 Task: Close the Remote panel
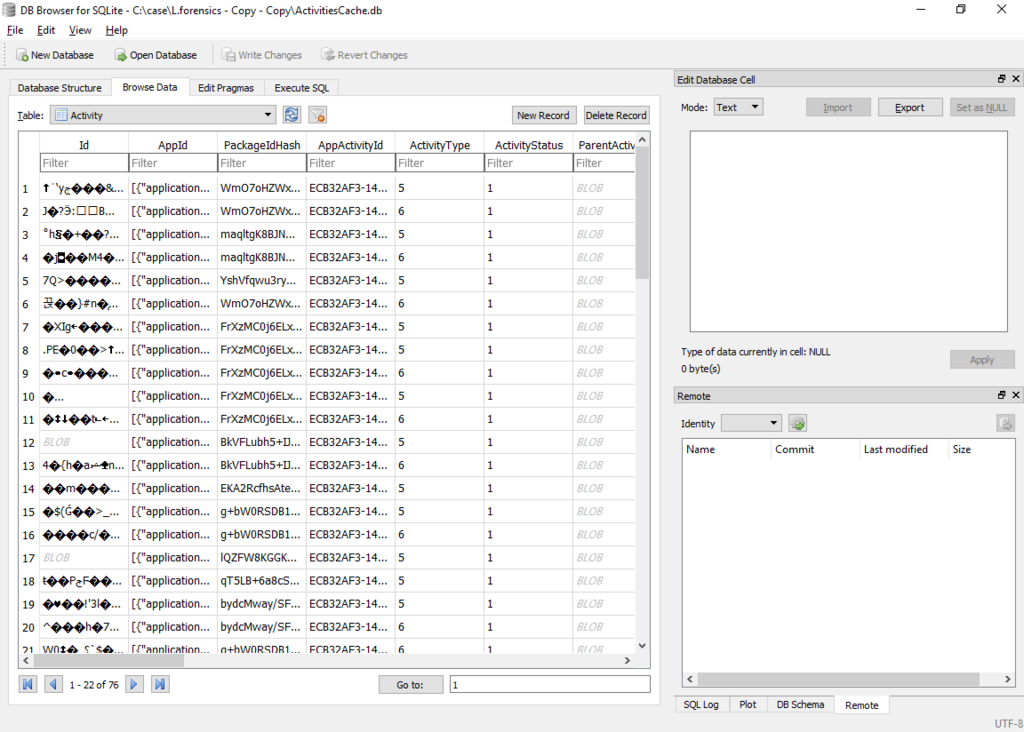1016,395
